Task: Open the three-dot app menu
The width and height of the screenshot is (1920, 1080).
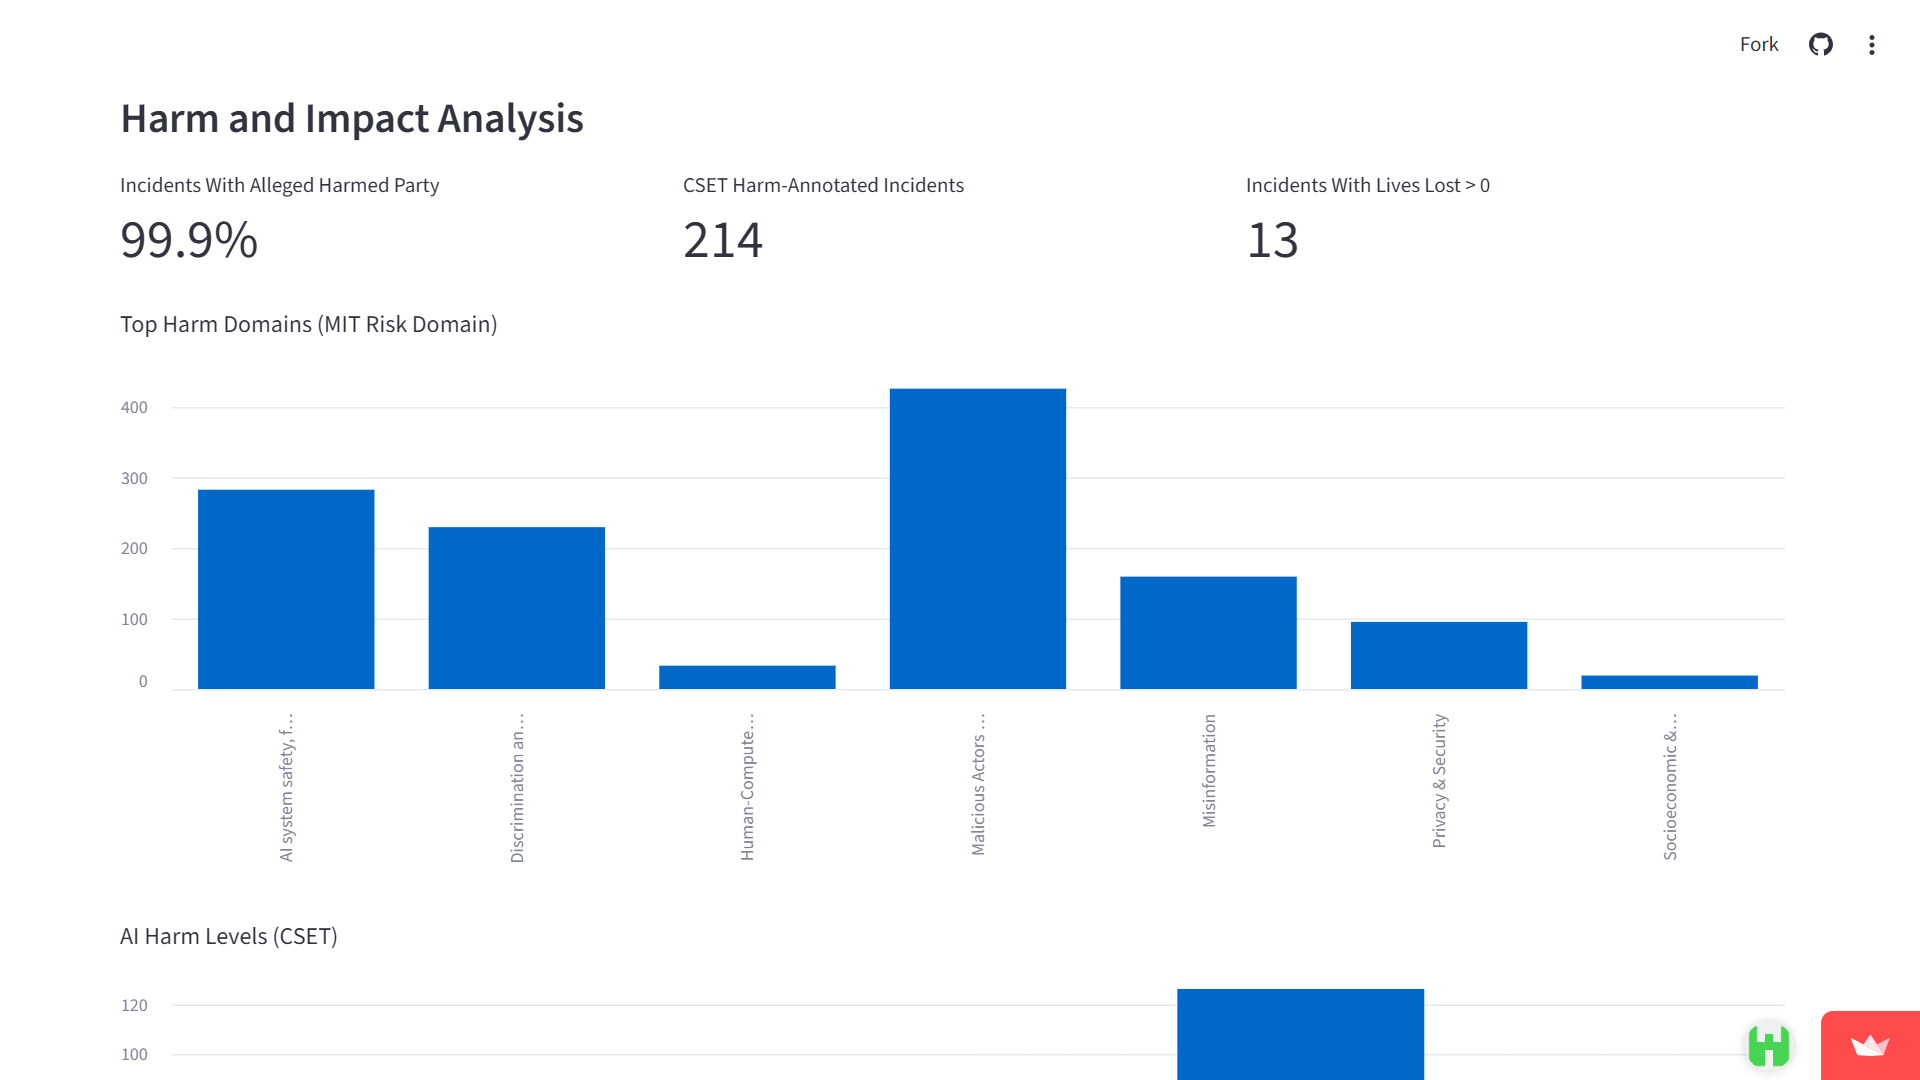Action: [x=1871, y=44]
